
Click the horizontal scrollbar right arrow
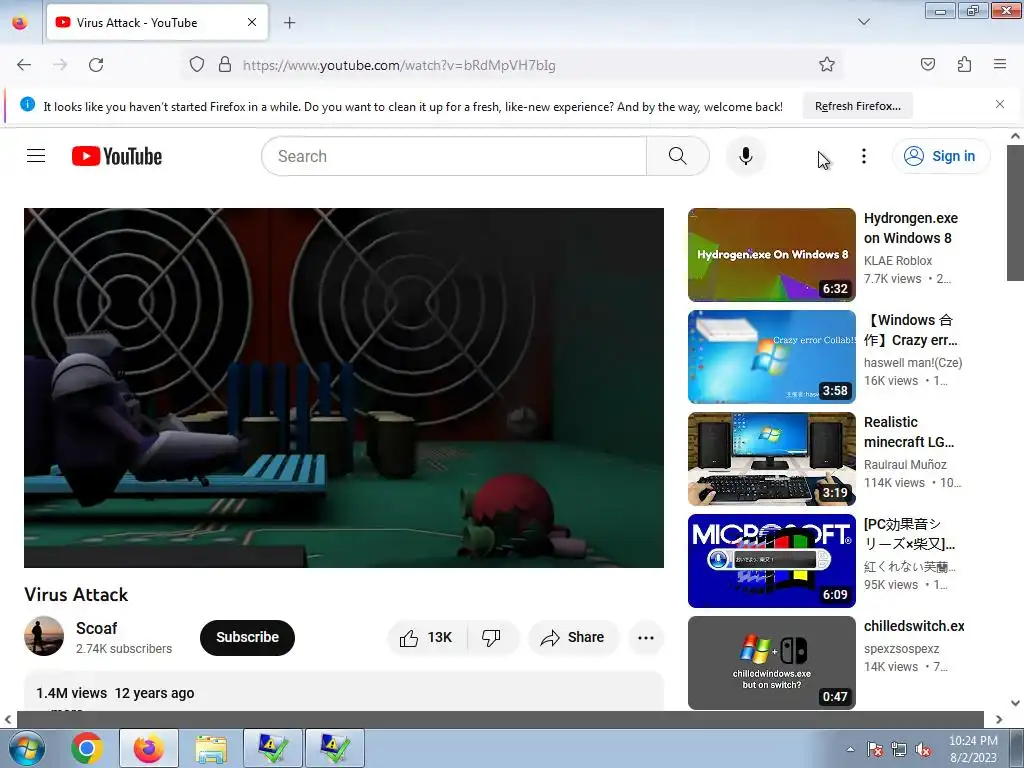point(999,719)
